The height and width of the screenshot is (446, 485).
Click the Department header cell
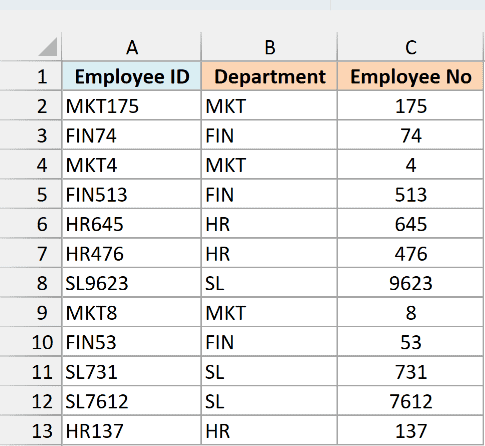pos(269,76)
